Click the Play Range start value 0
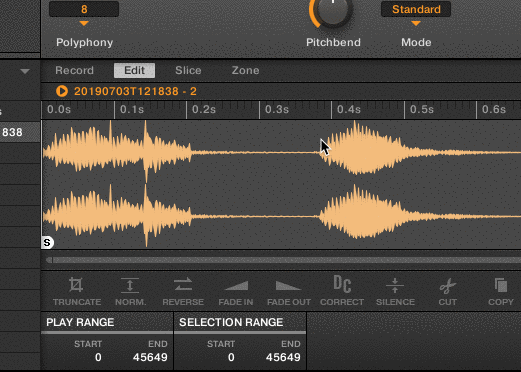This screenshot has width=521, height=372. pyautogui.click(x=98, y=357)
